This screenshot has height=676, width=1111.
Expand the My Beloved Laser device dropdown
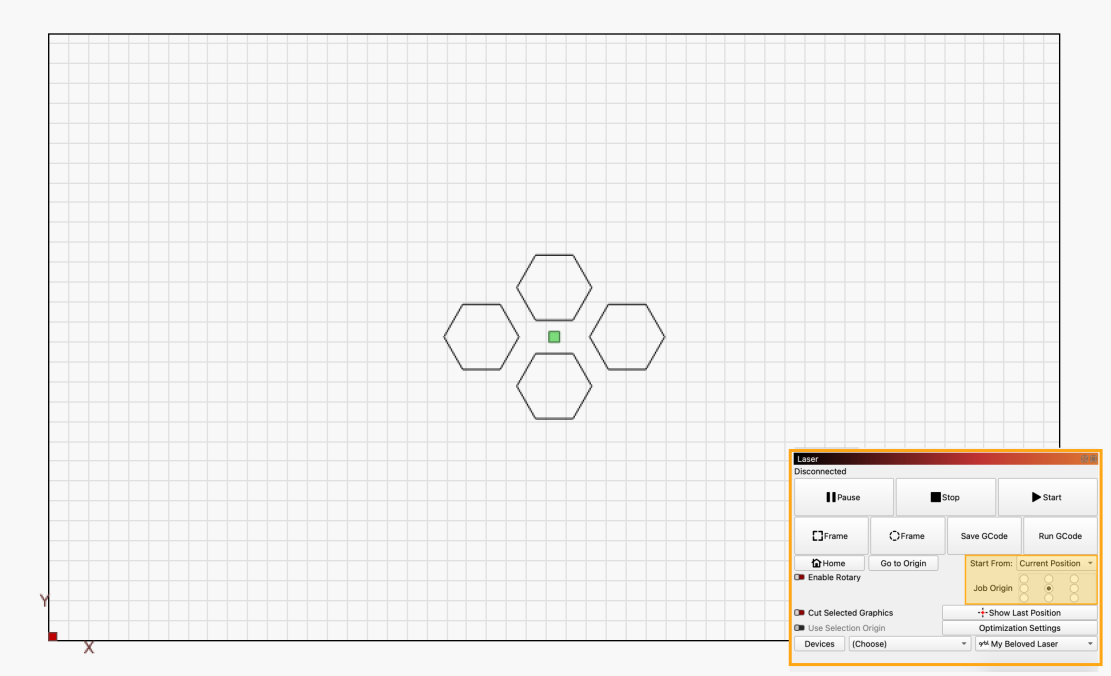[x=1035, y=644]
